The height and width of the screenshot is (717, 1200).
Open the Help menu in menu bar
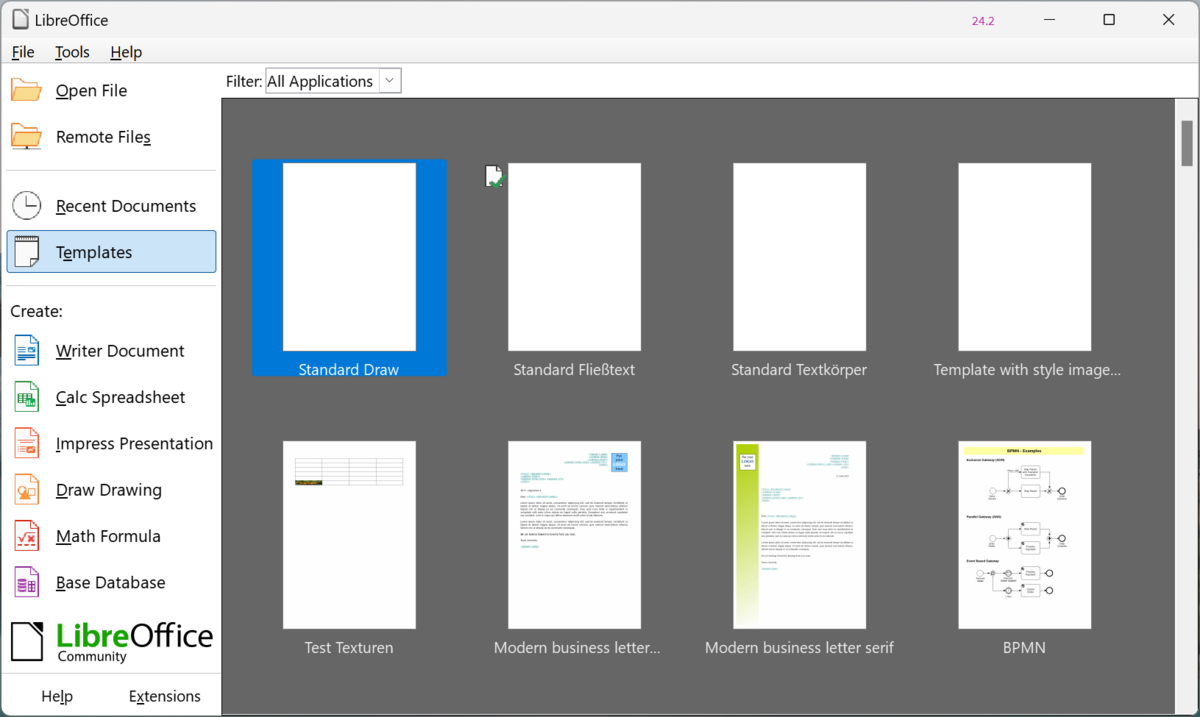pyautogui.click(x=126, y=52)
